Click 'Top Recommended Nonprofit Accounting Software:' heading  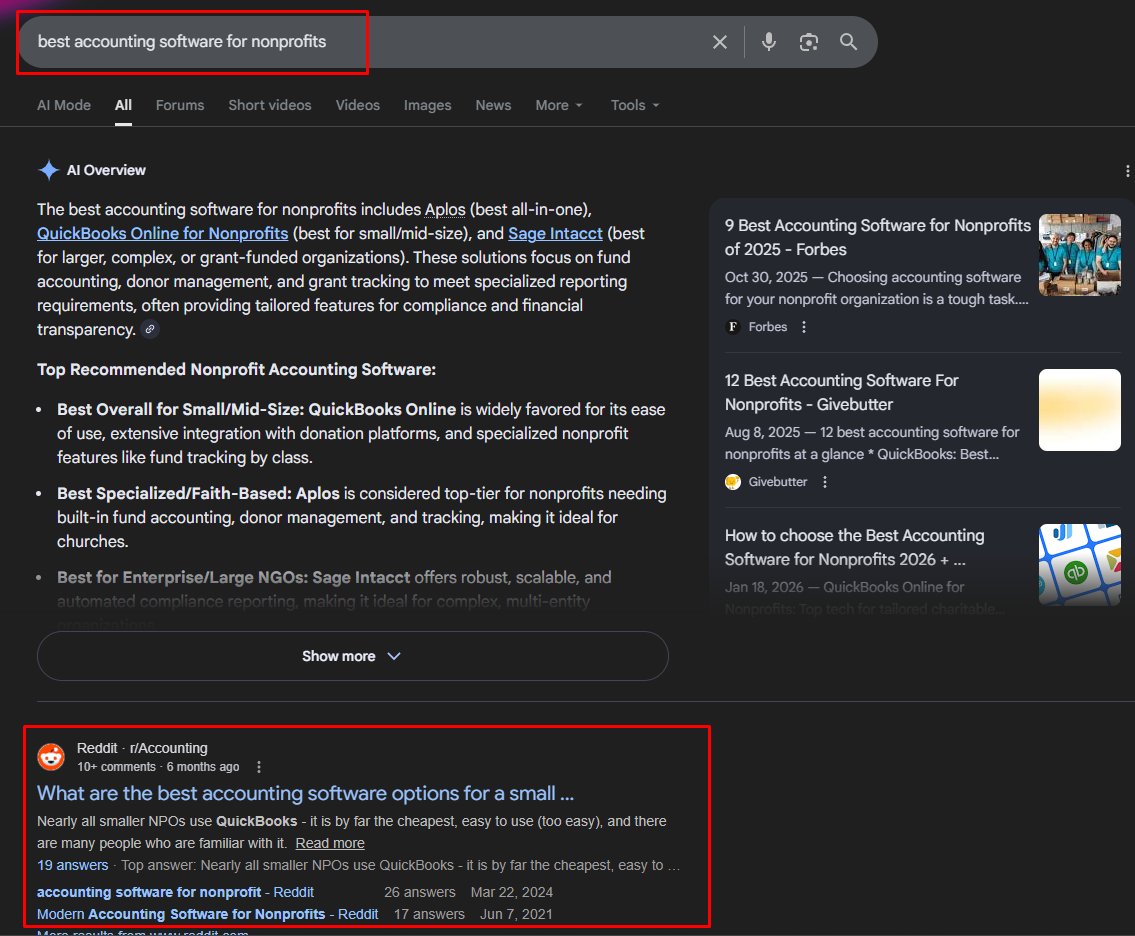click(x=236, y=369)
